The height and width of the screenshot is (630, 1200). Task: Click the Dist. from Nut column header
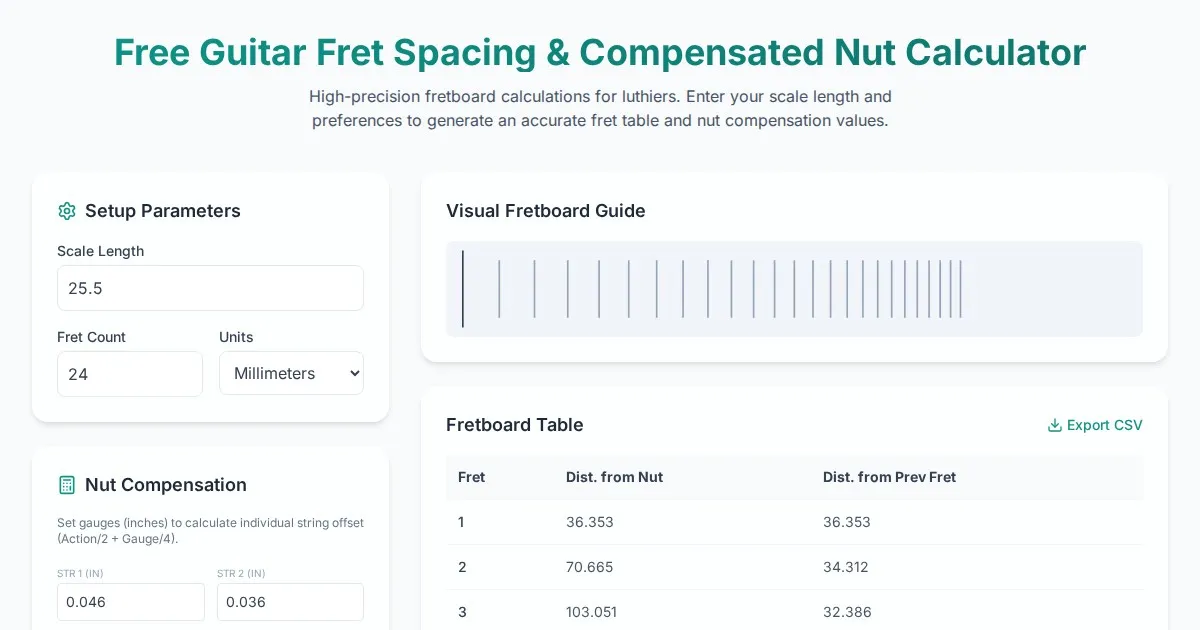click(x=614, y=477)
